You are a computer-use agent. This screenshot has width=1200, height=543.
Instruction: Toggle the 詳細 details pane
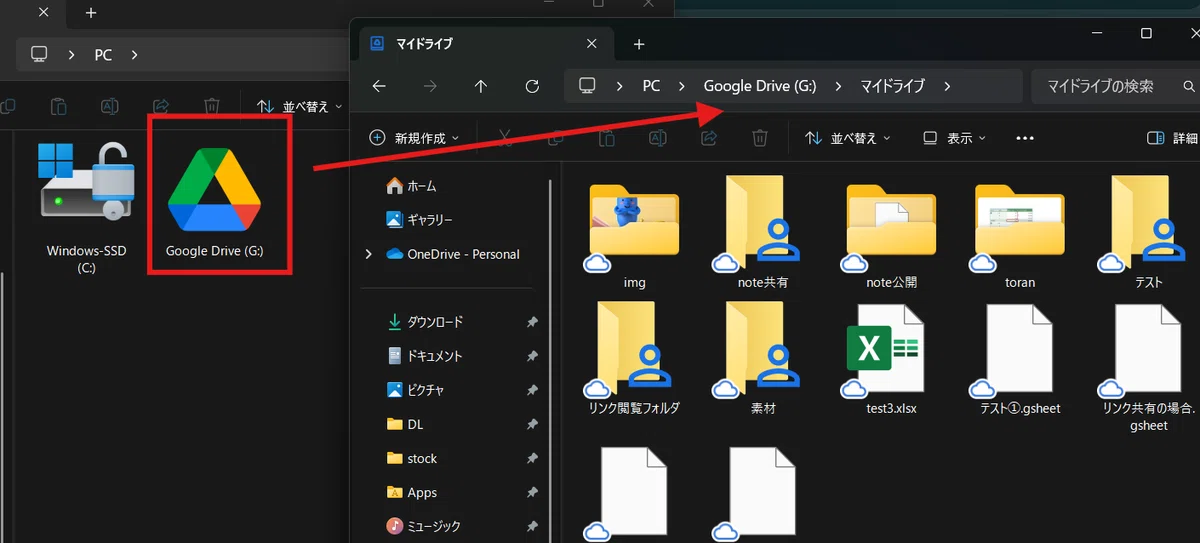1172,138
